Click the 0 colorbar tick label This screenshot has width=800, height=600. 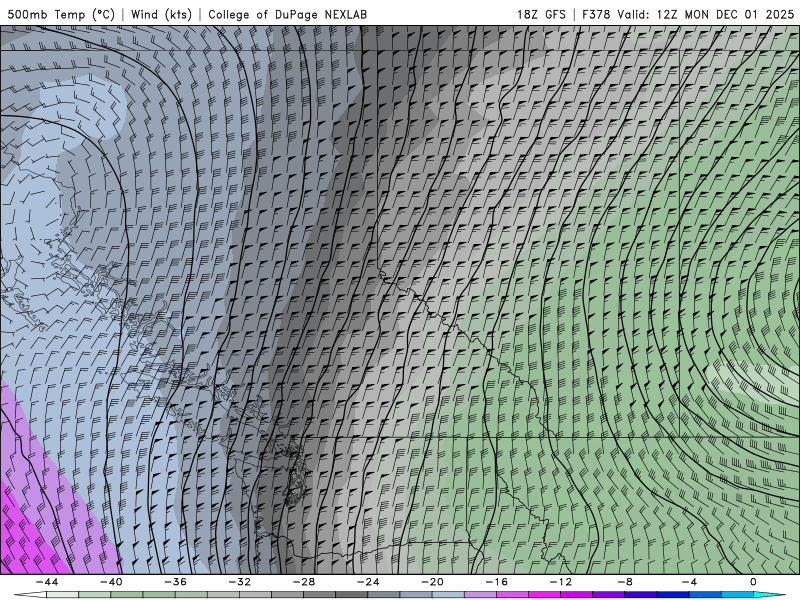tap(754, 582)
